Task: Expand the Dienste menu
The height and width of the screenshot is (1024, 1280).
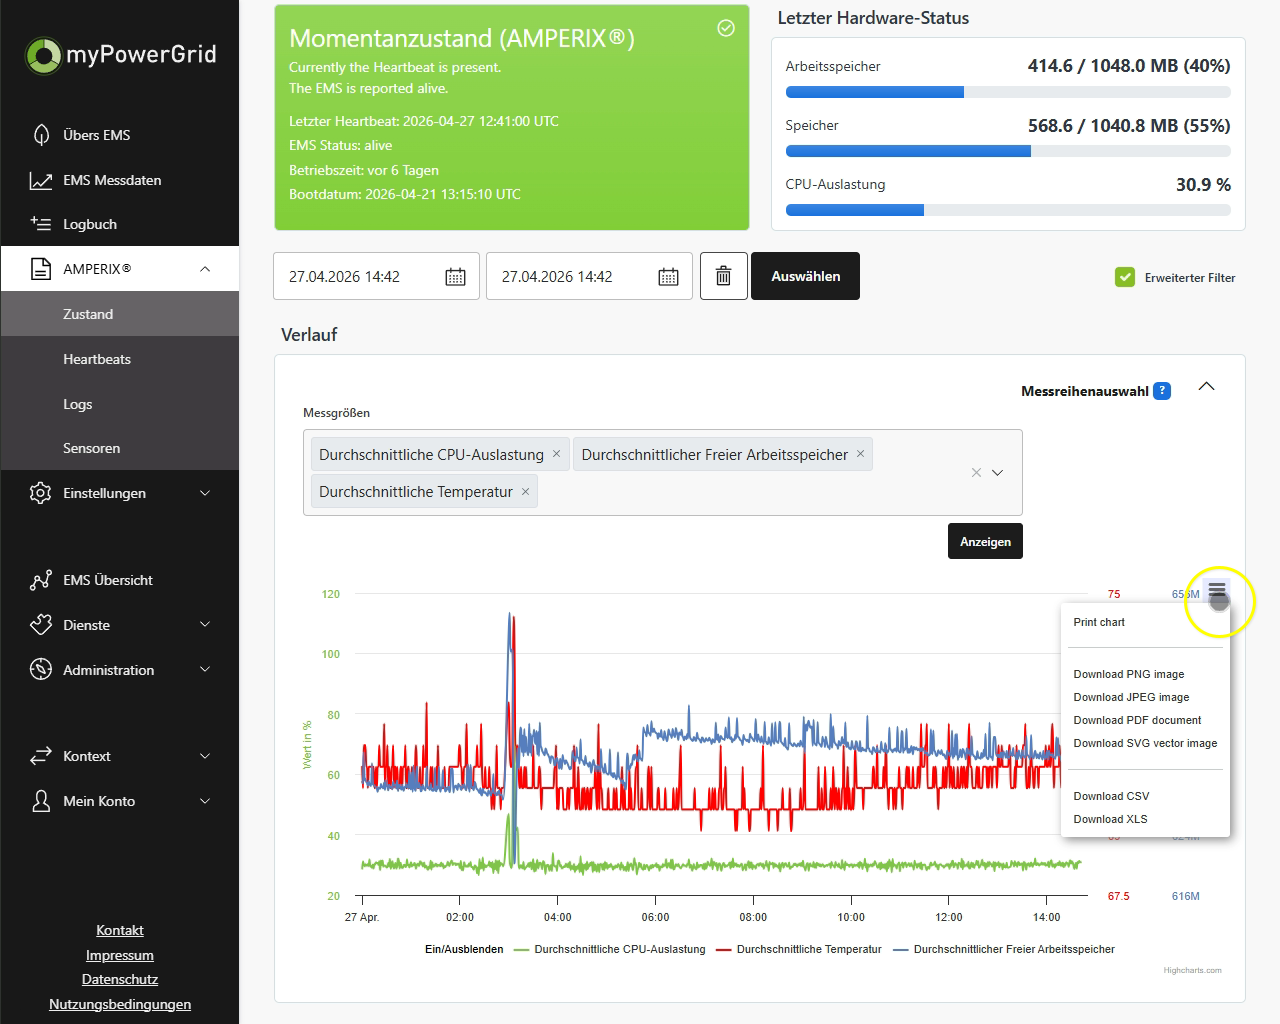Action: (205, 625)
